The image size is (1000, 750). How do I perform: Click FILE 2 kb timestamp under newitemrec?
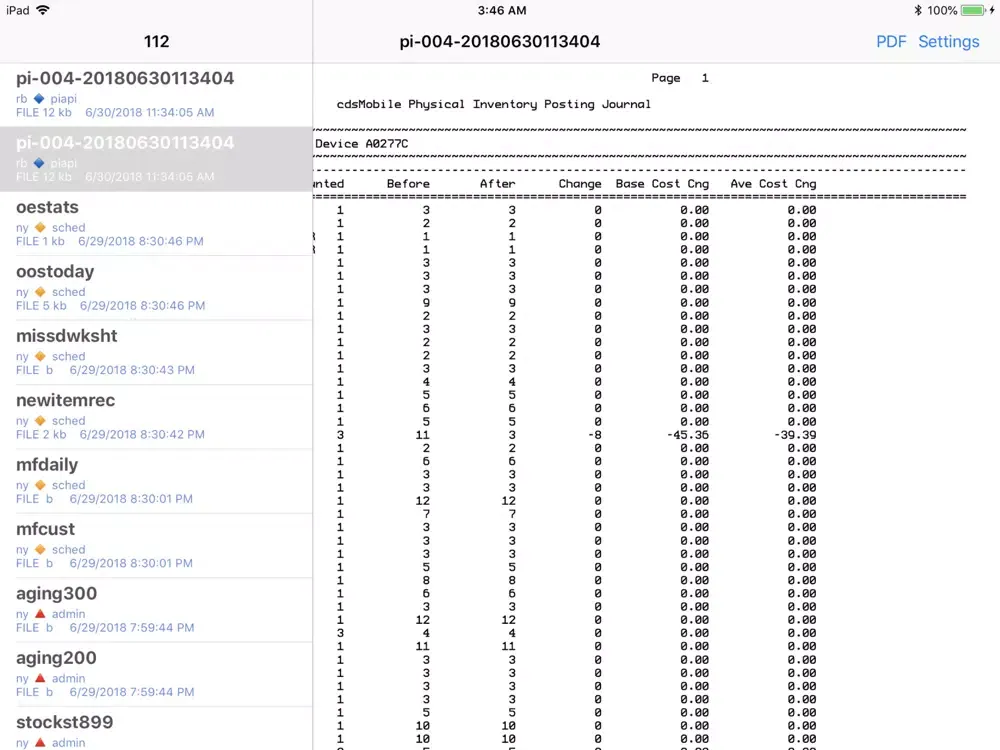(x=110, y=434)
